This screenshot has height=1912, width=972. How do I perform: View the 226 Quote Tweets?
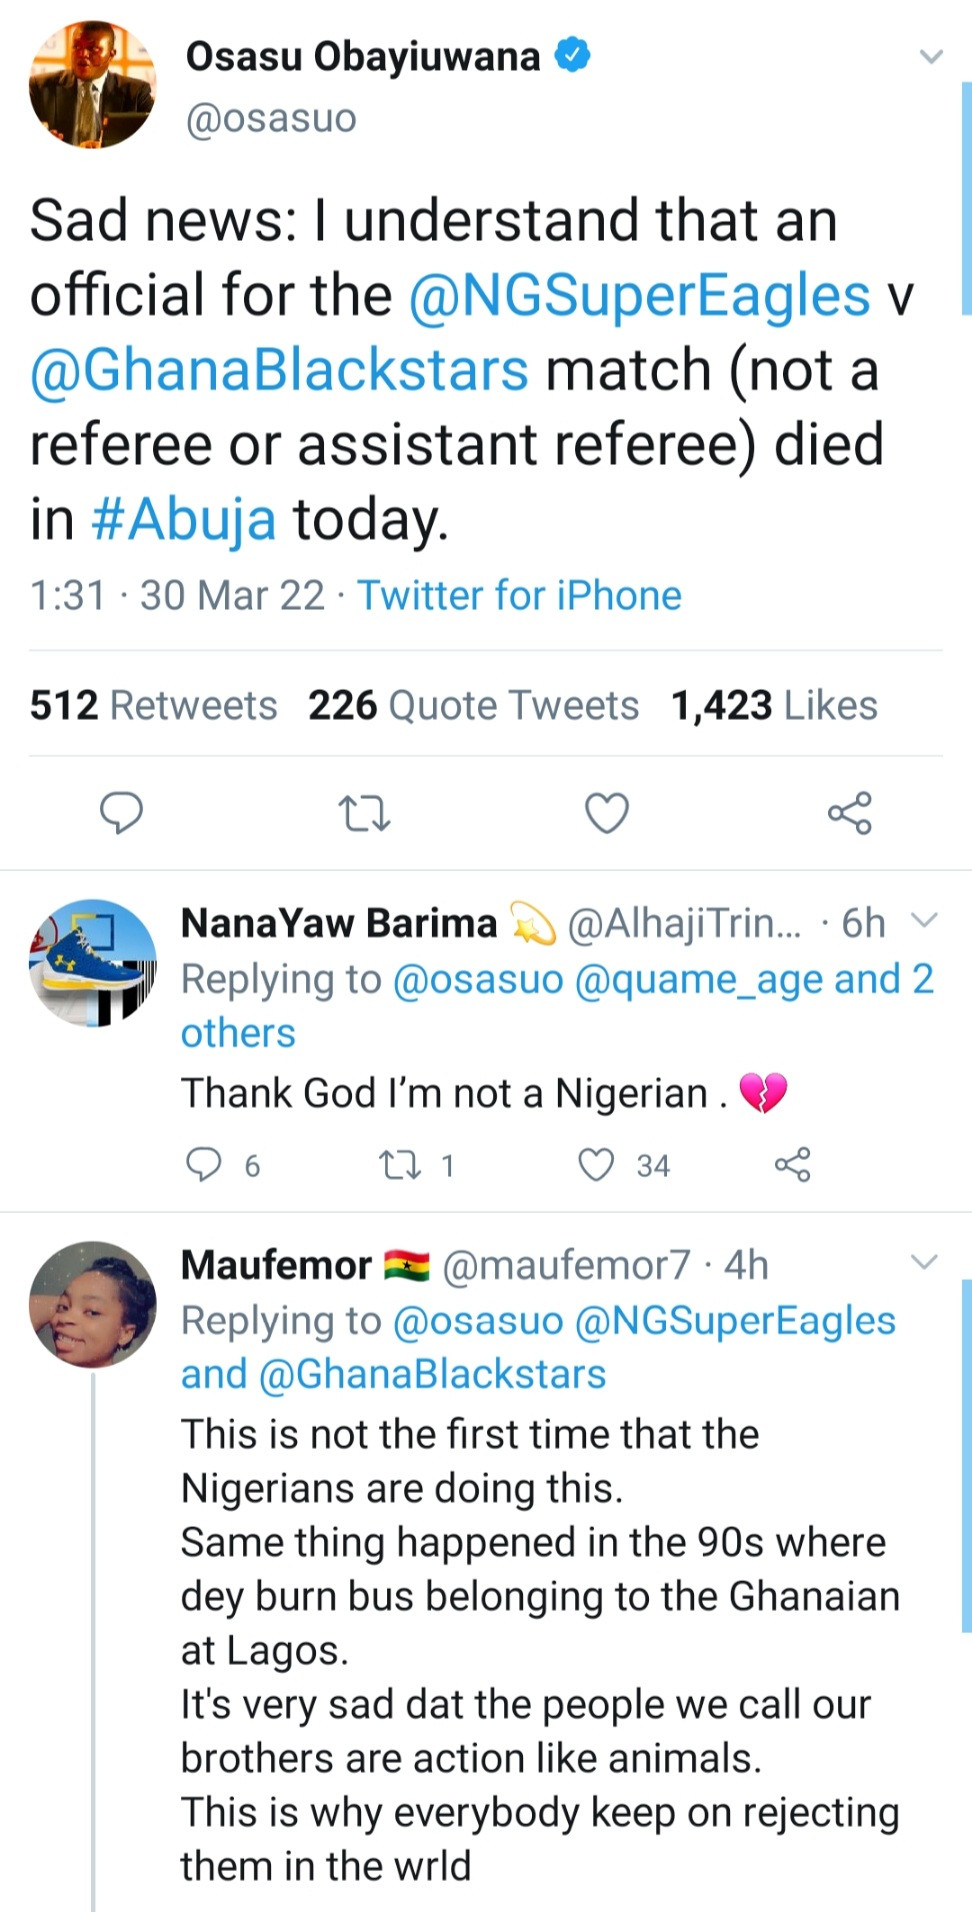pyautogui.click(x=473, y=705)
